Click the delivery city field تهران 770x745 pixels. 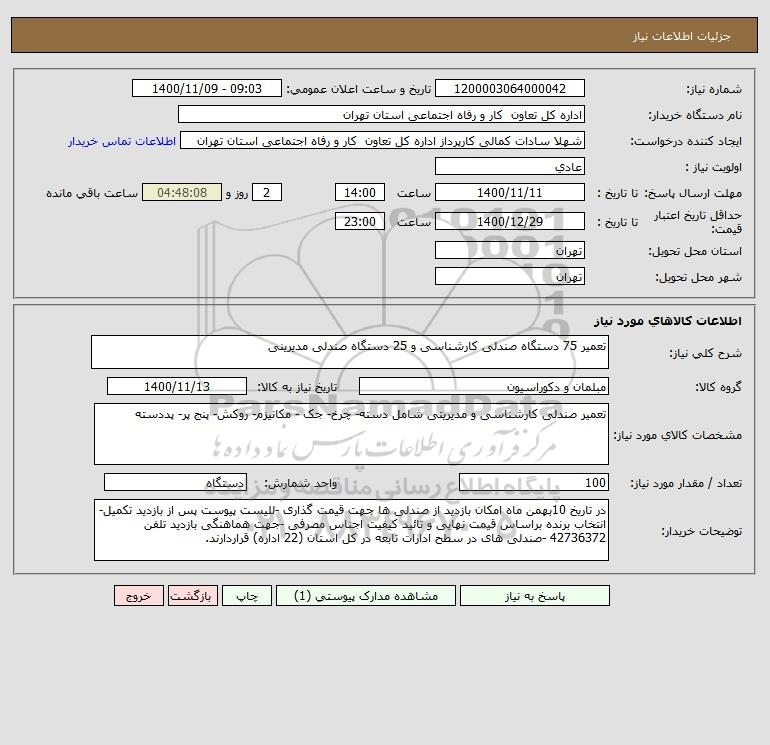(x=510, y=276)
